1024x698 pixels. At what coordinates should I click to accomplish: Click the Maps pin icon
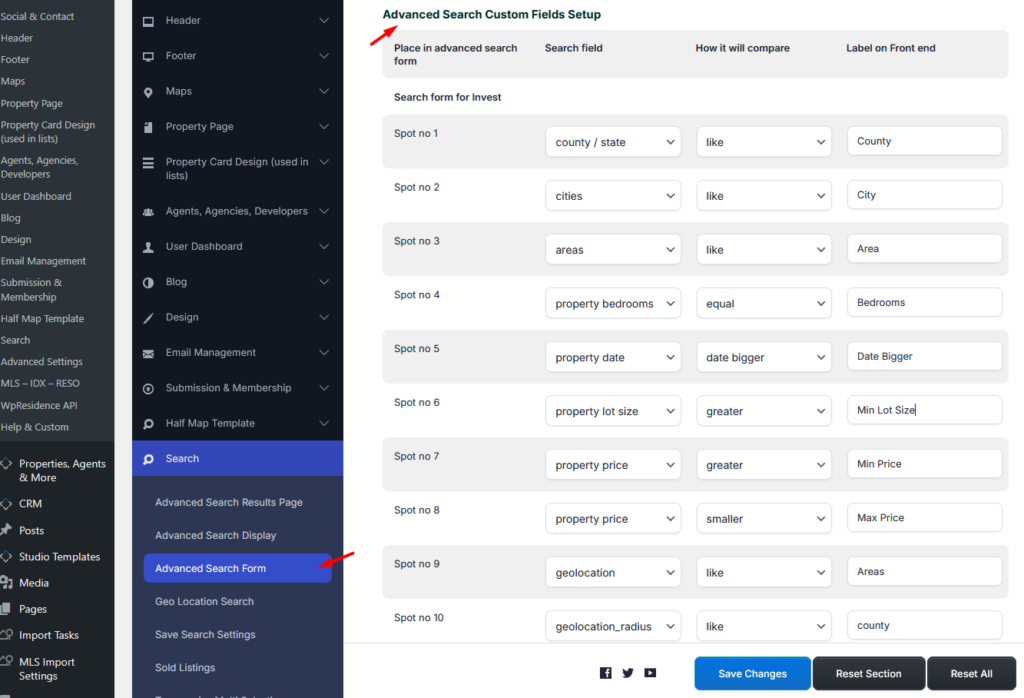(148, 92)
